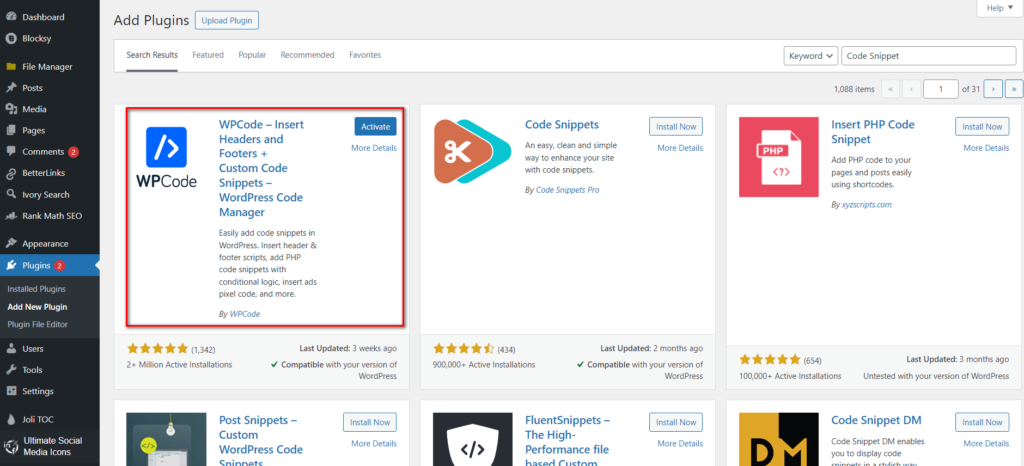The height and width of the screenshot is (466, 1024).
Task: Click the Settings sliders icon
Action: coord(10,391)
